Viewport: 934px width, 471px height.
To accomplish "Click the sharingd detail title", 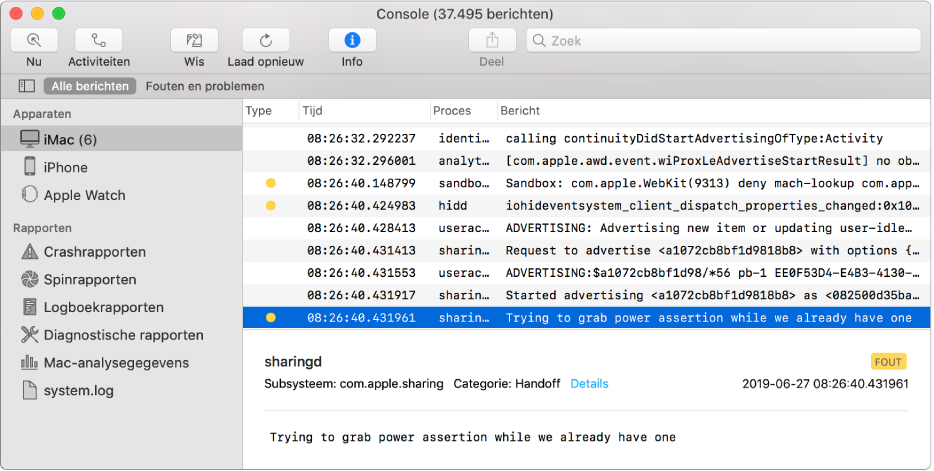I will (292, 362).
